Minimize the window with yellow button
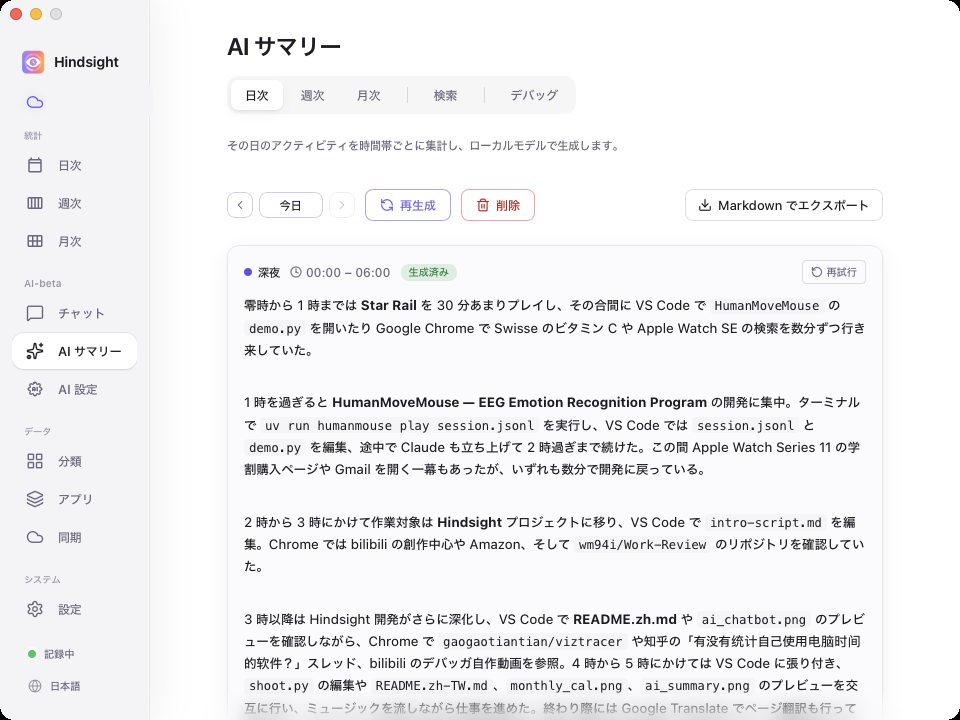Screen dimensions: 960x720 tap(36, 14)
